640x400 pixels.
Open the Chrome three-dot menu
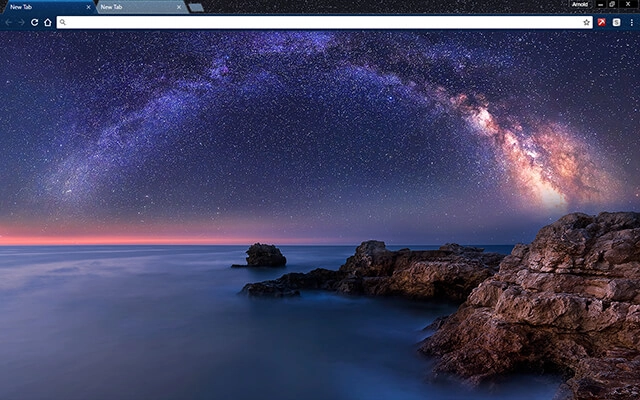pyautogui.click(x=631, y=22)
